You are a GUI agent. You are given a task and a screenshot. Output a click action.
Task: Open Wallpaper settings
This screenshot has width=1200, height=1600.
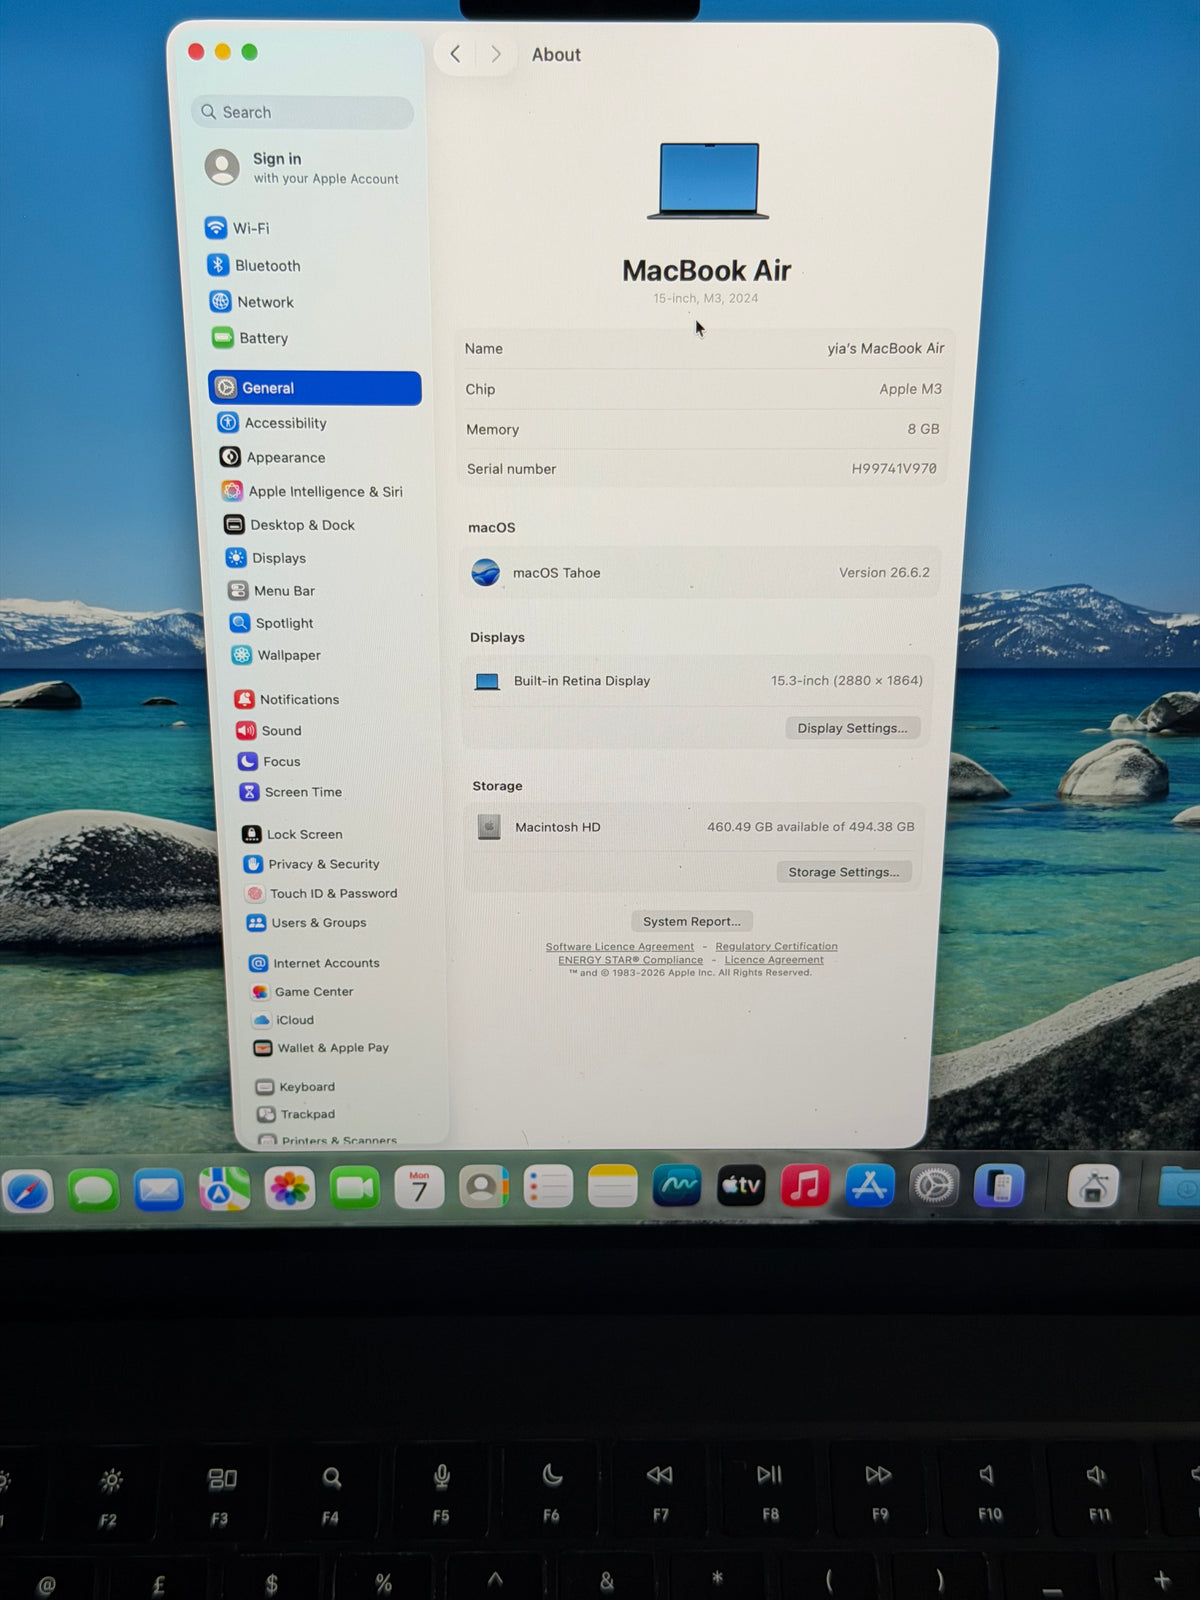[x=276, y=655]
